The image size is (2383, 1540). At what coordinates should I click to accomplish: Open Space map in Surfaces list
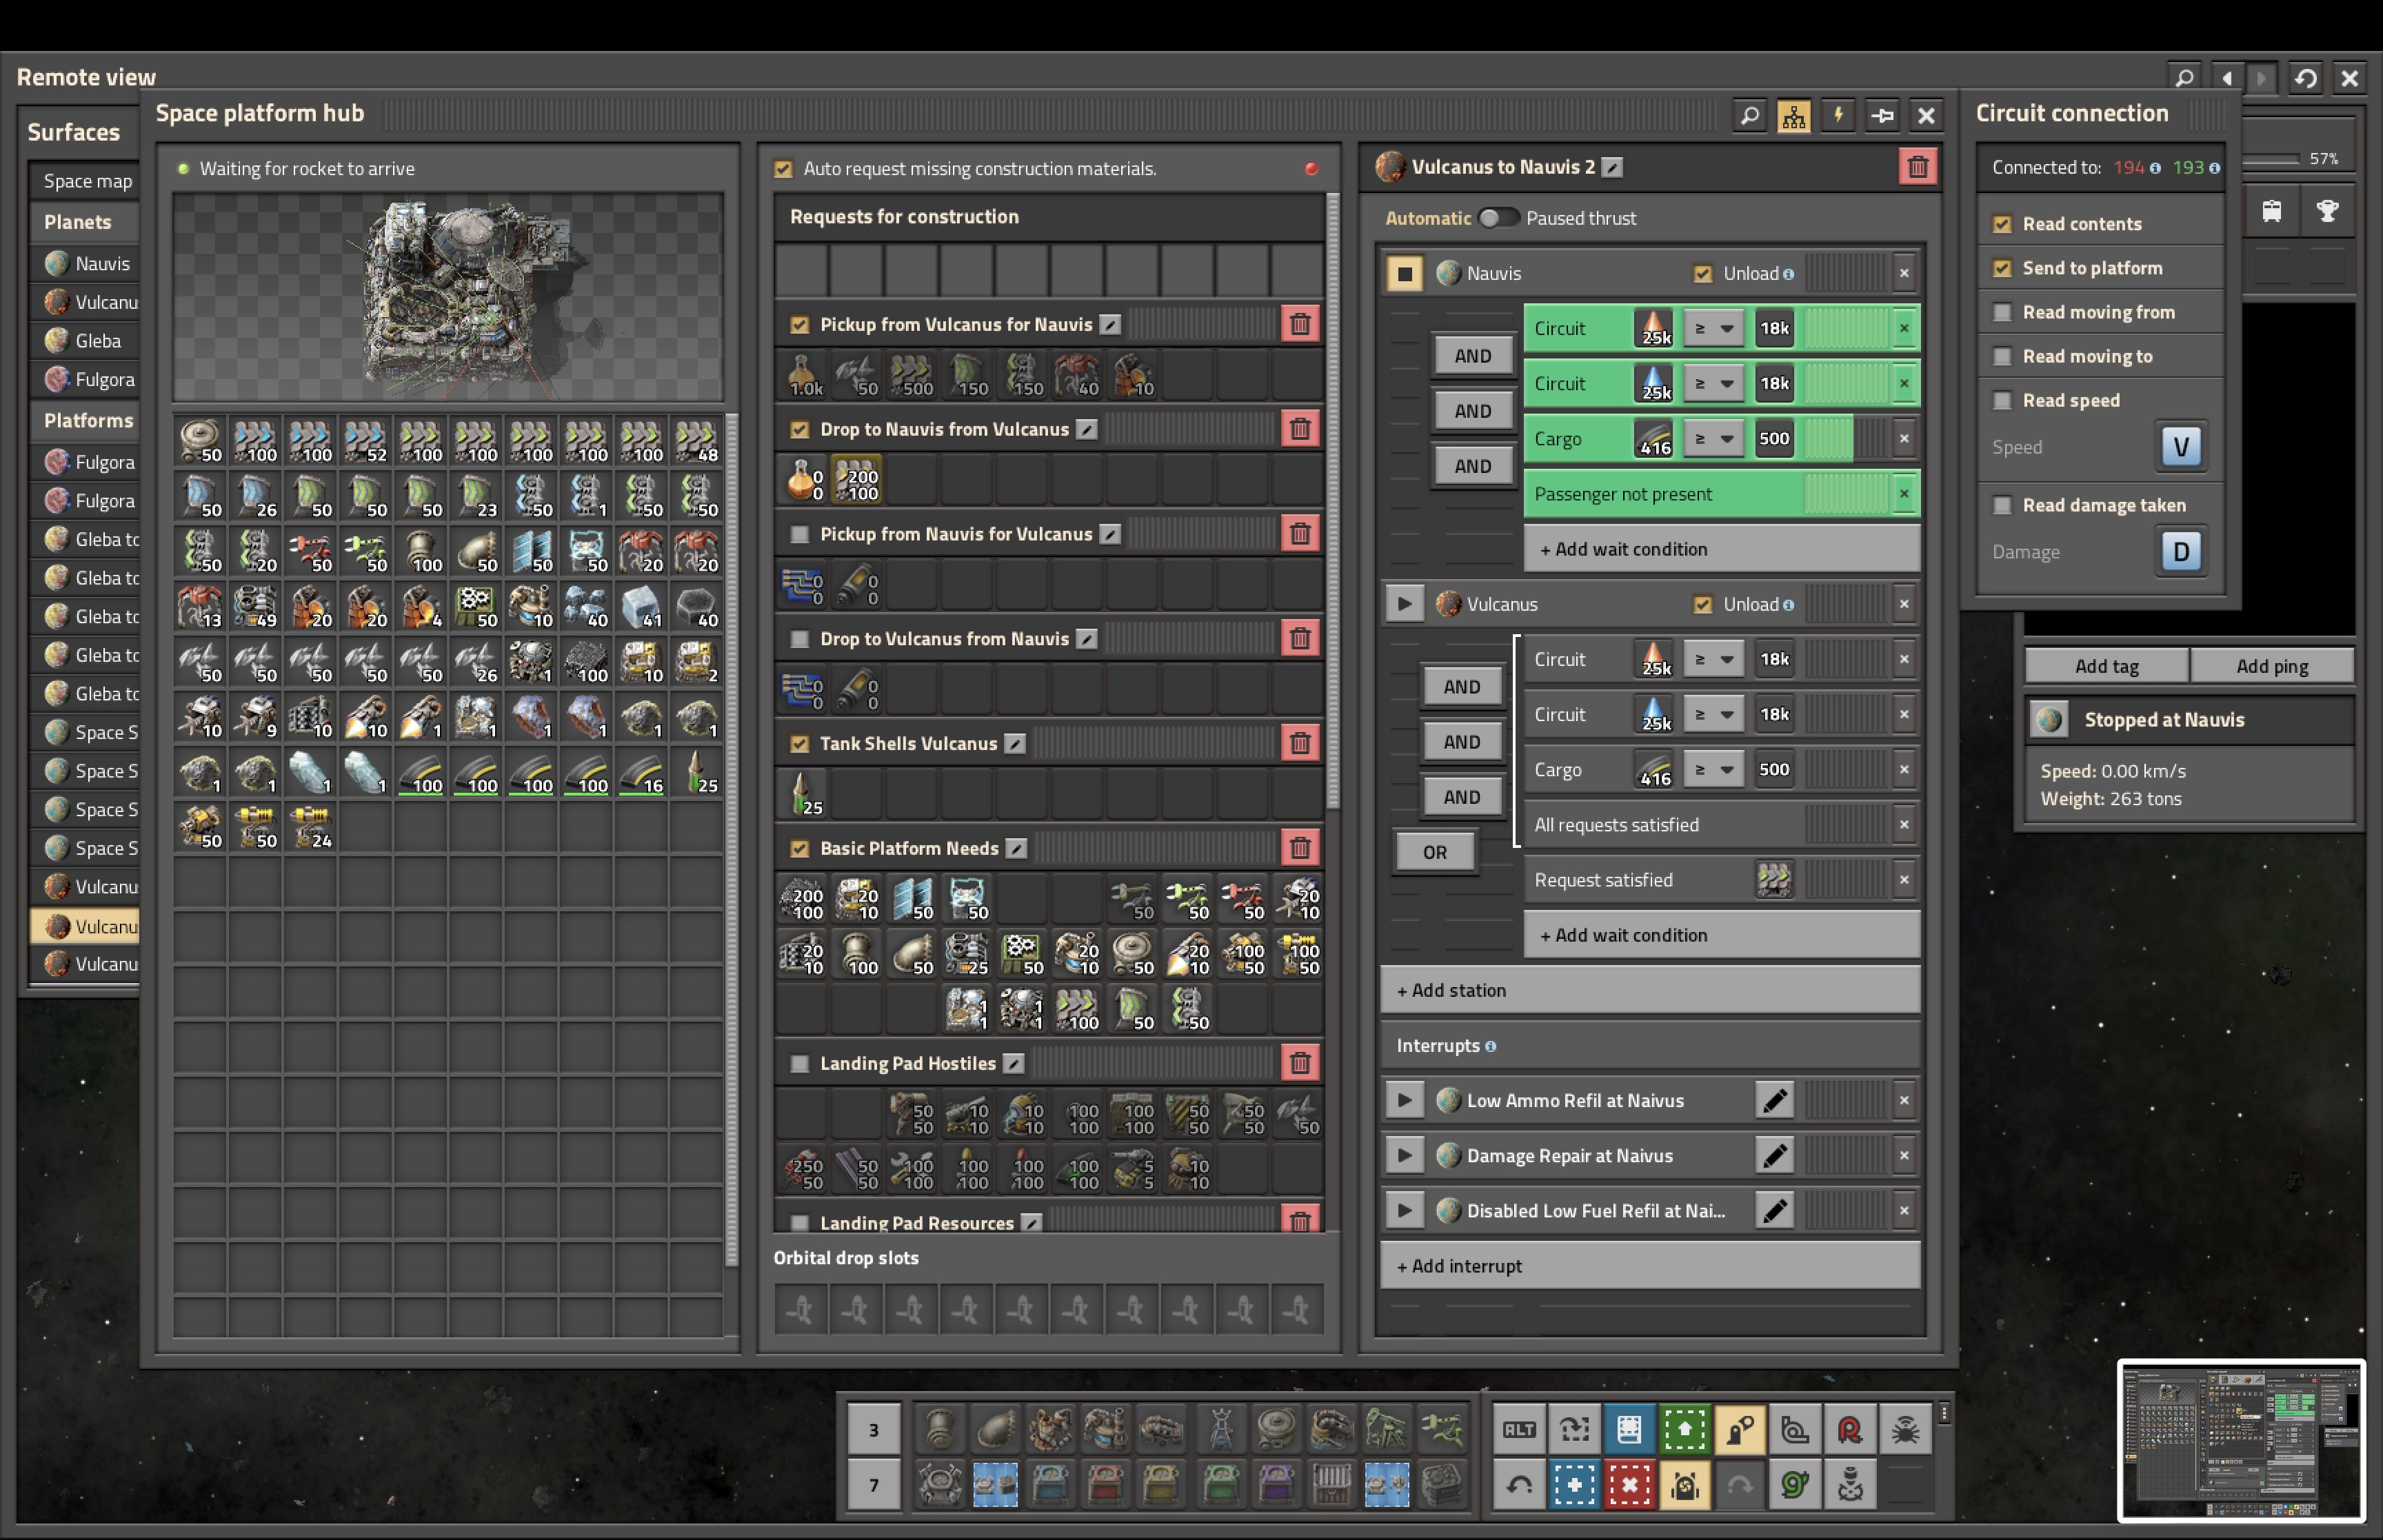pos(87,181)
